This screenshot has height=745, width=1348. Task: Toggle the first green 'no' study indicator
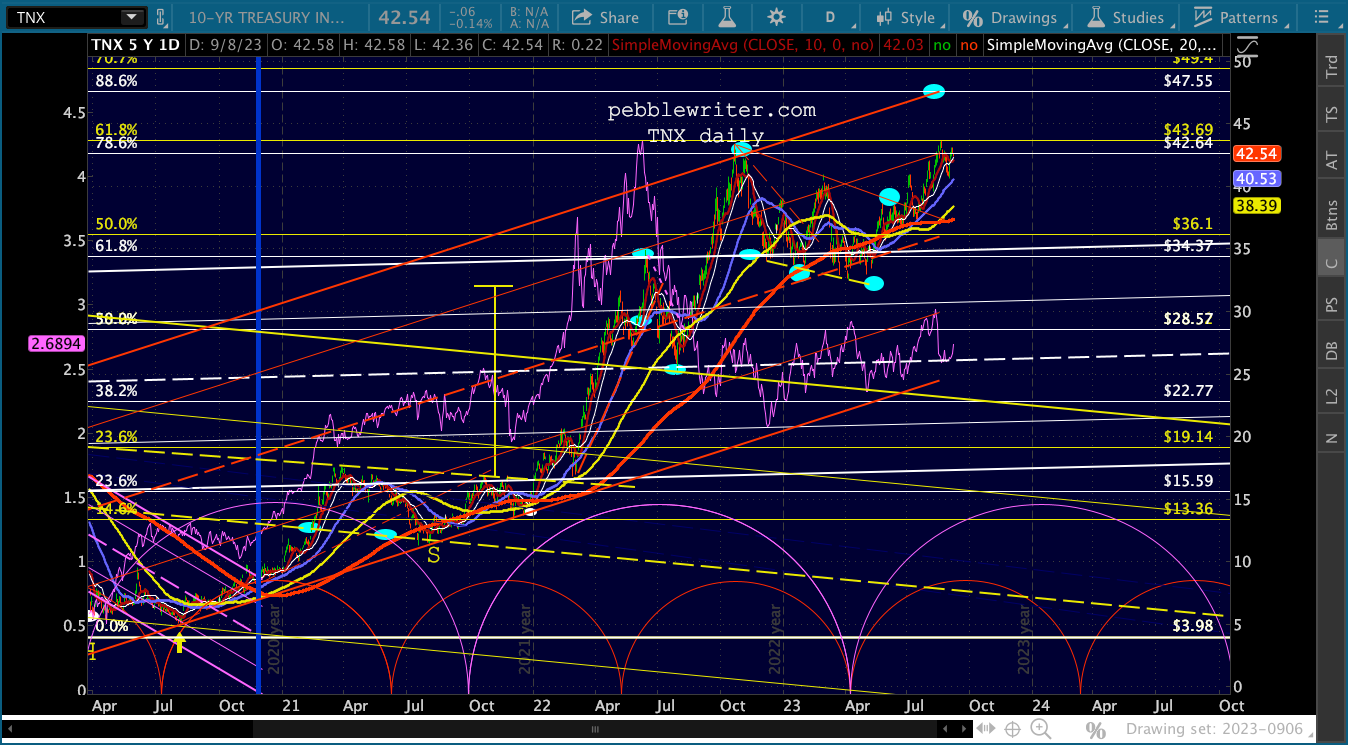point(938,45)
